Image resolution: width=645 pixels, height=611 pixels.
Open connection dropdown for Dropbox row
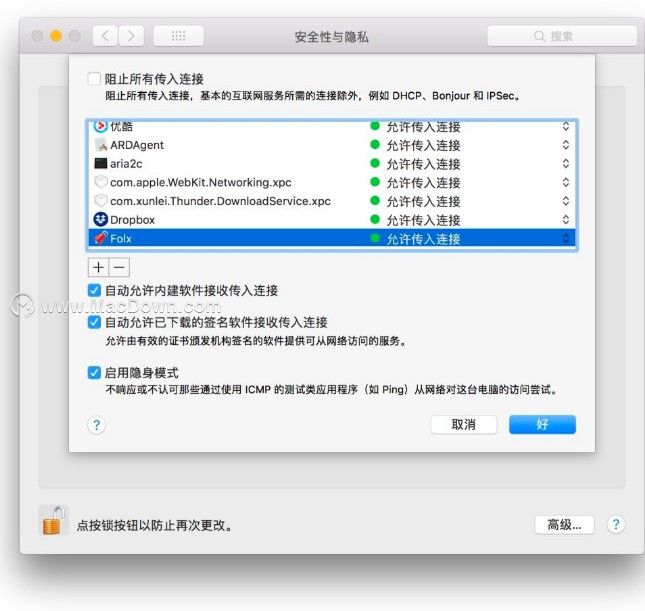tap(566, 220)
